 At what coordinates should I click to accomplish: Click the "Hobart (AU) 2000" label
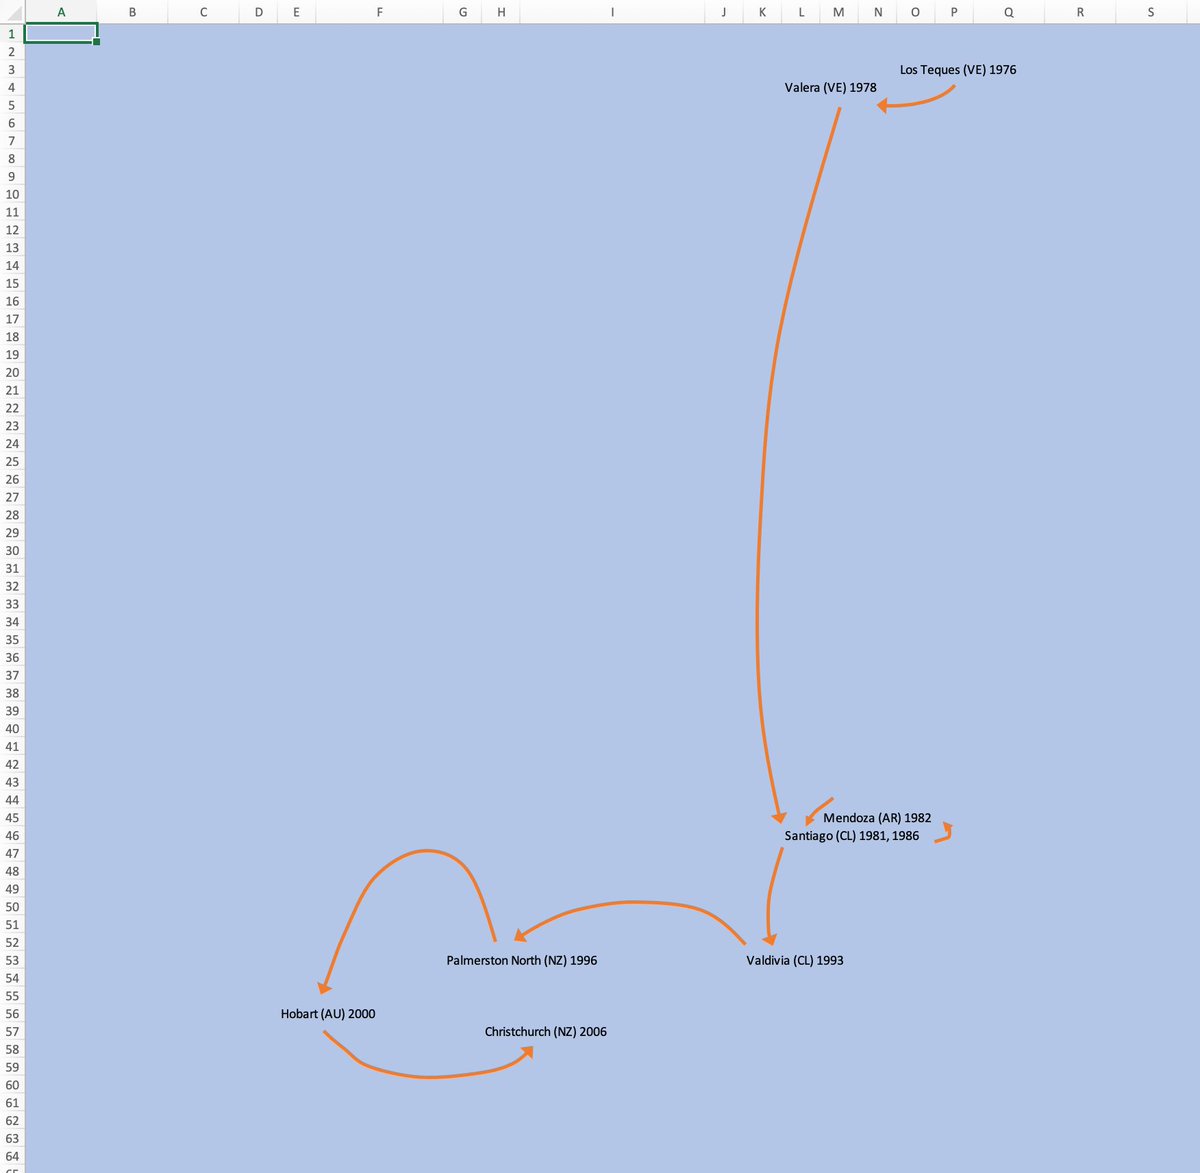click(x=328, y=1014)
